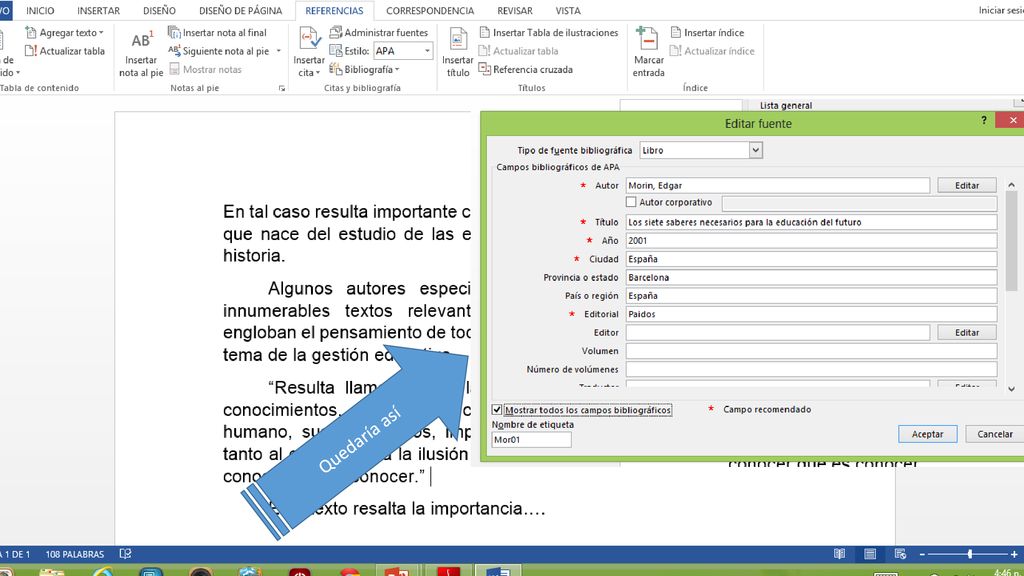Image resolution: width=1024 pixels, height=576 pixels.
Task: Click Cancelar button
Action: 995,434
